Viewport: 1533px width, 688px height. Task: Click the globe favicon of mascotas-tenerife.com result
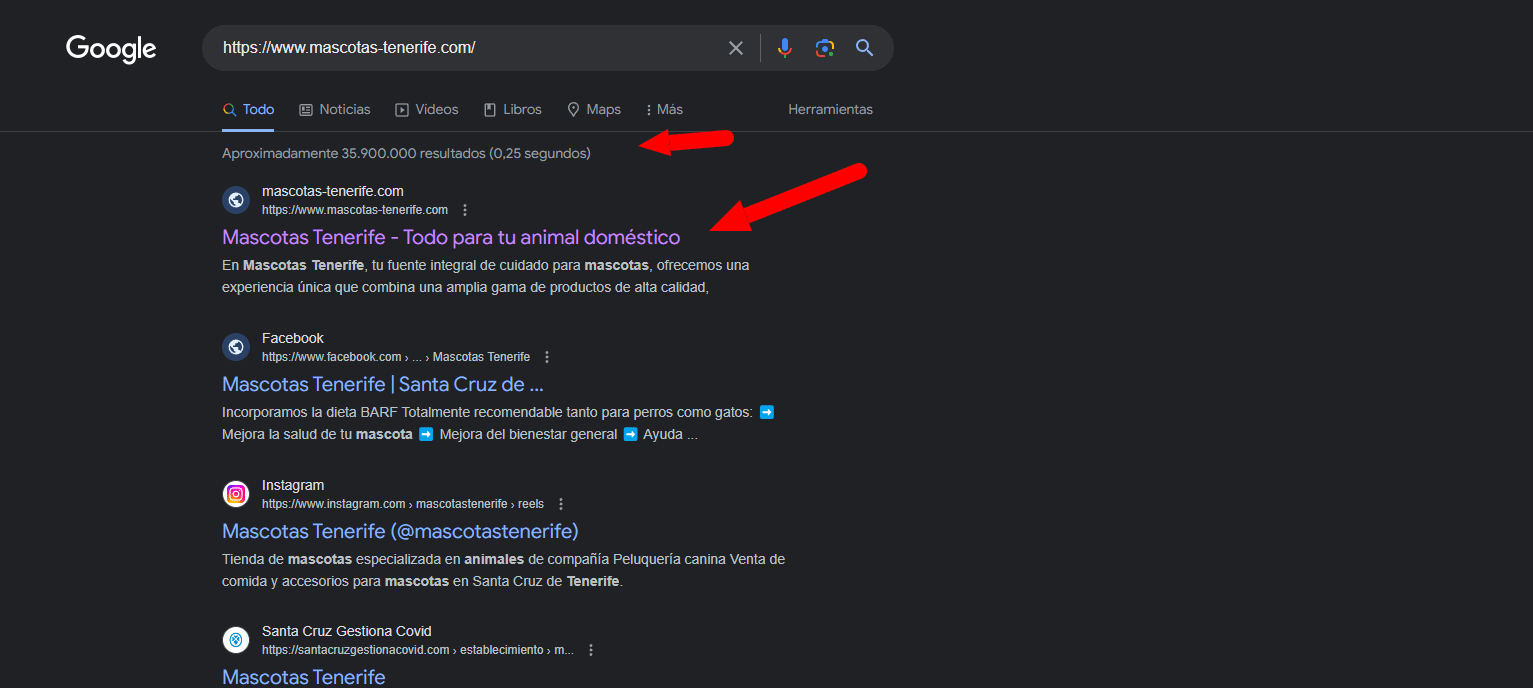pos(236,200)
